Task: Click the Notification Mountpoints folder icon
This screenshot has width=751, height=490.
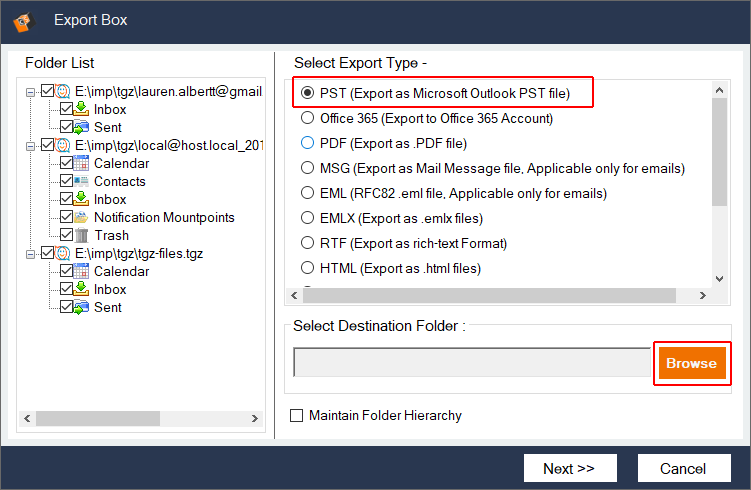Action: pos(83,217)
